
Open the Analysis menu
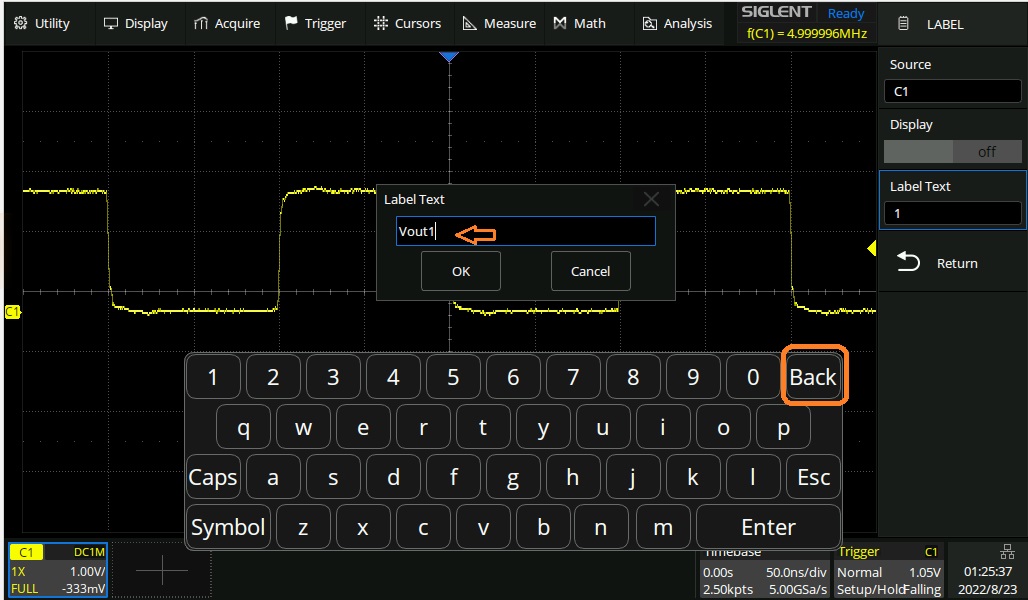tap(677, 23)
